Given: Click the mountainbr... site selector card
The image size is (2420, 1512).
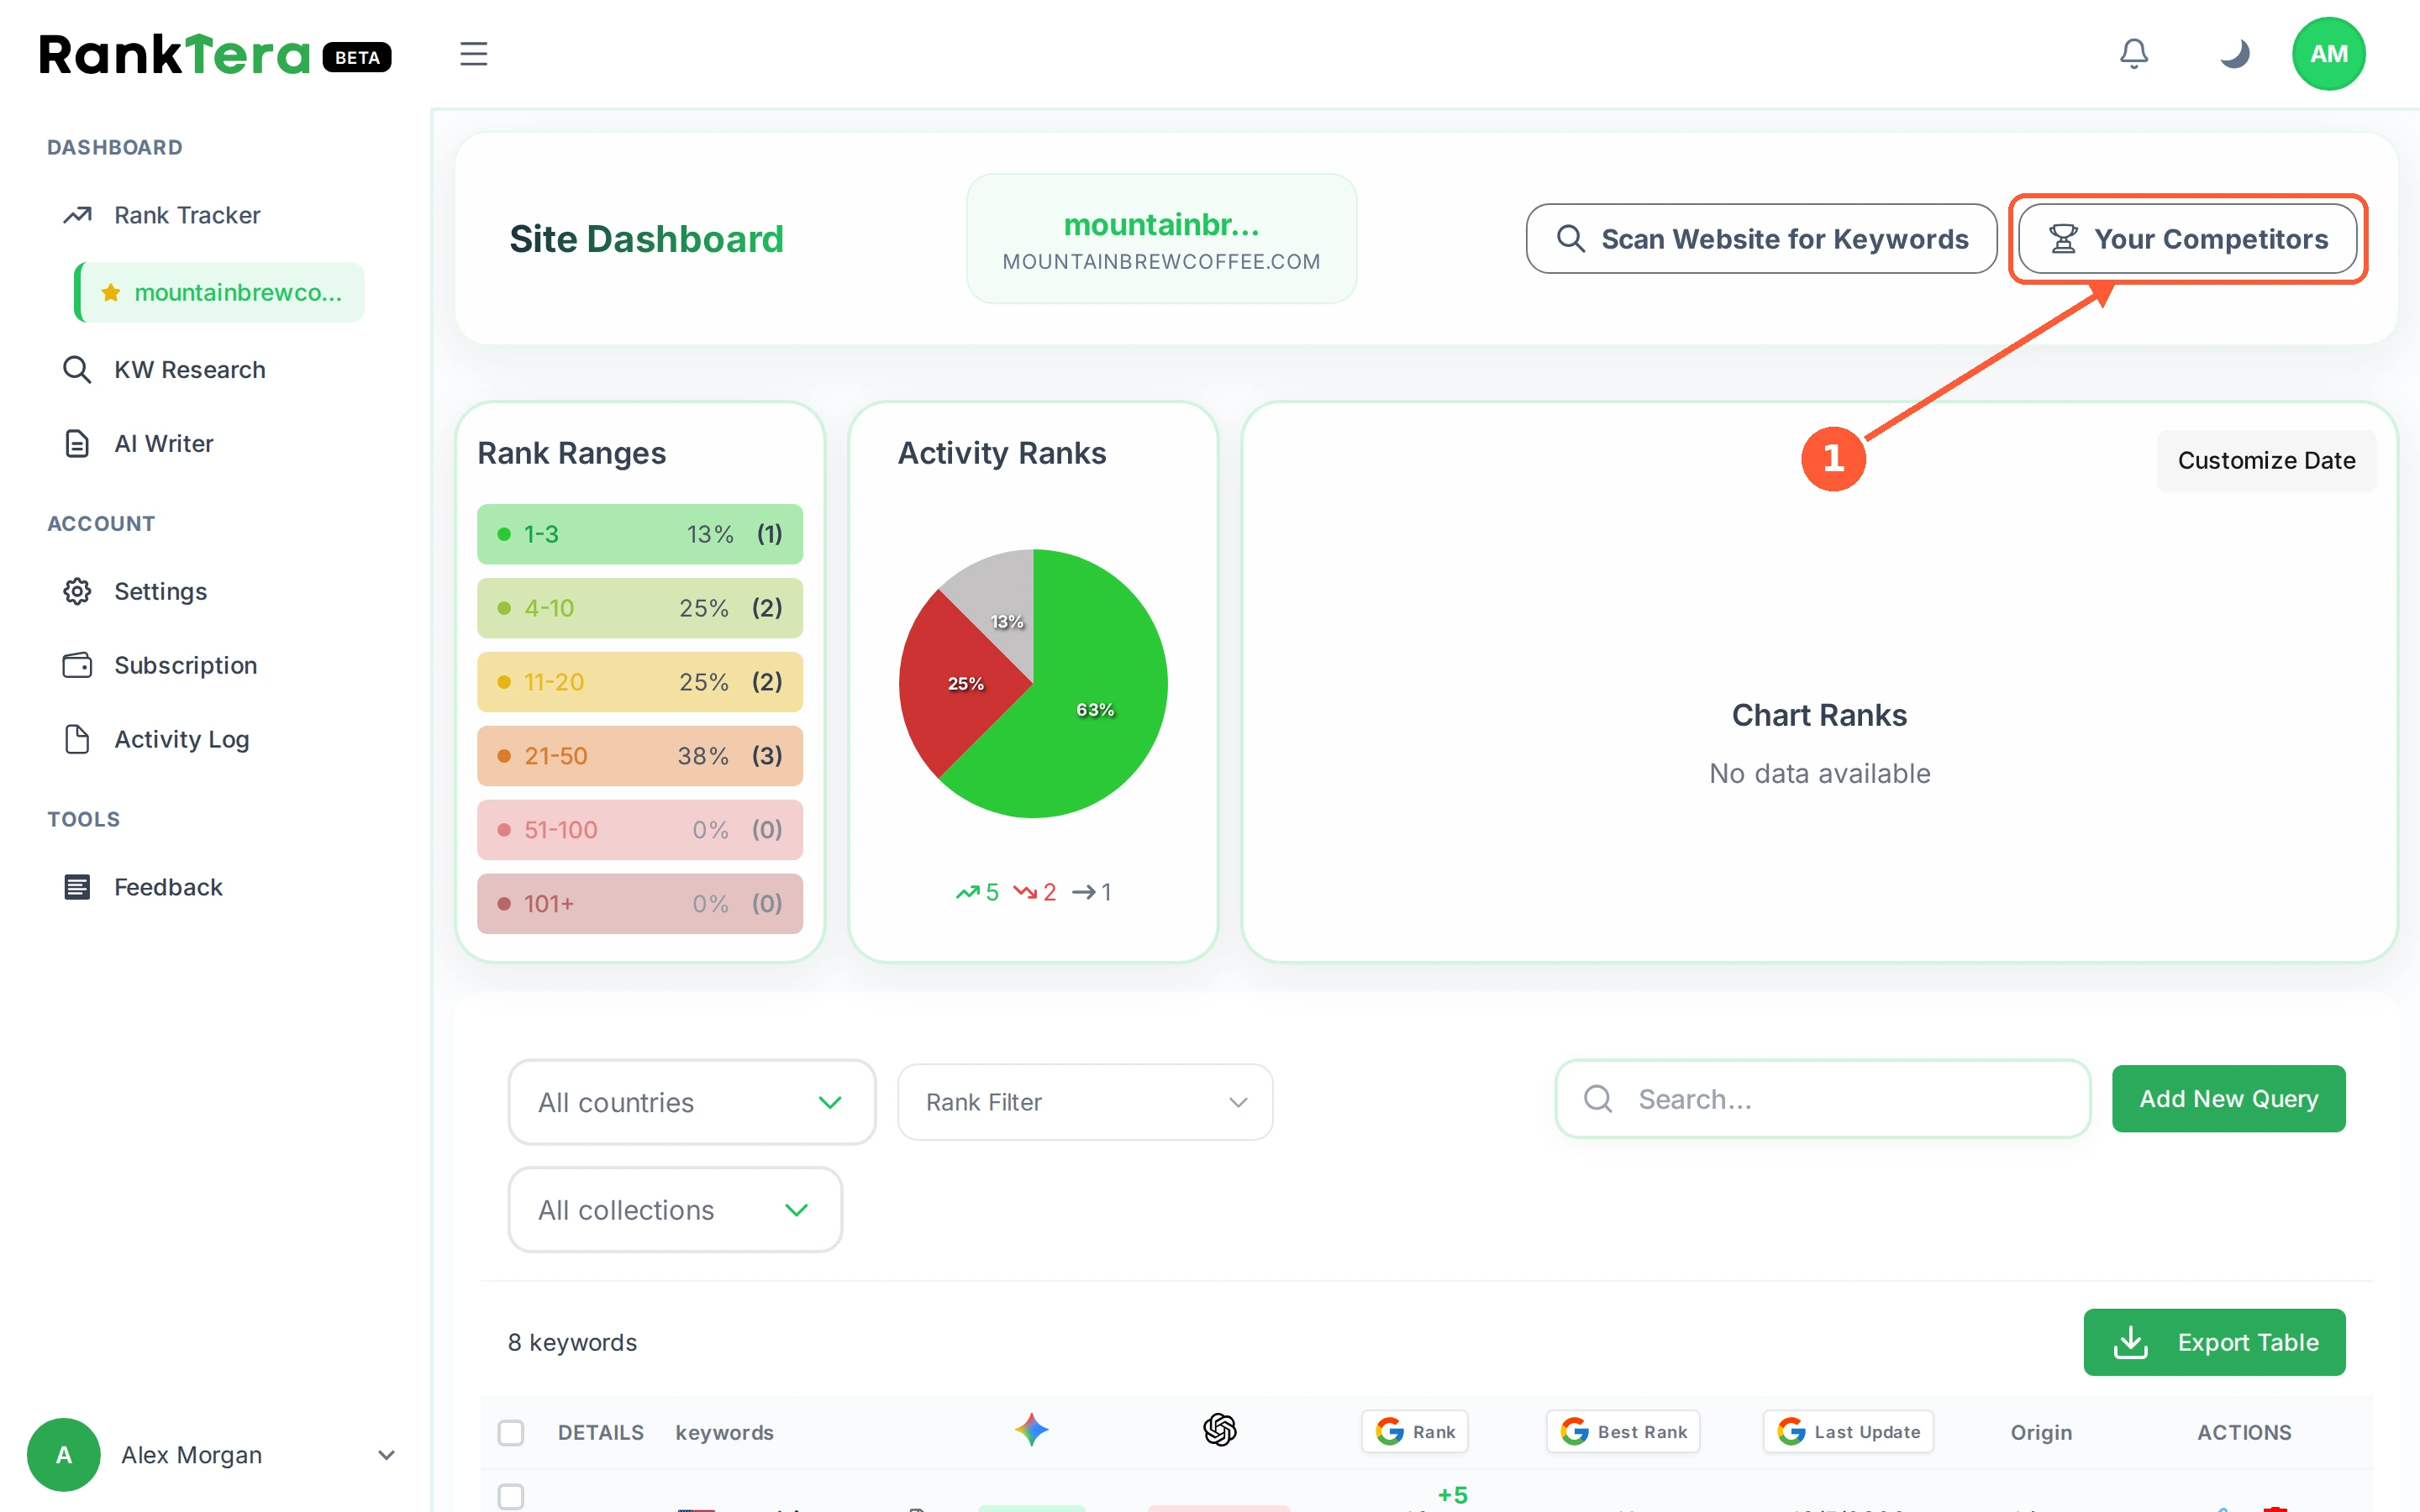Looking at the screenshot, I should pos(1161,239).
